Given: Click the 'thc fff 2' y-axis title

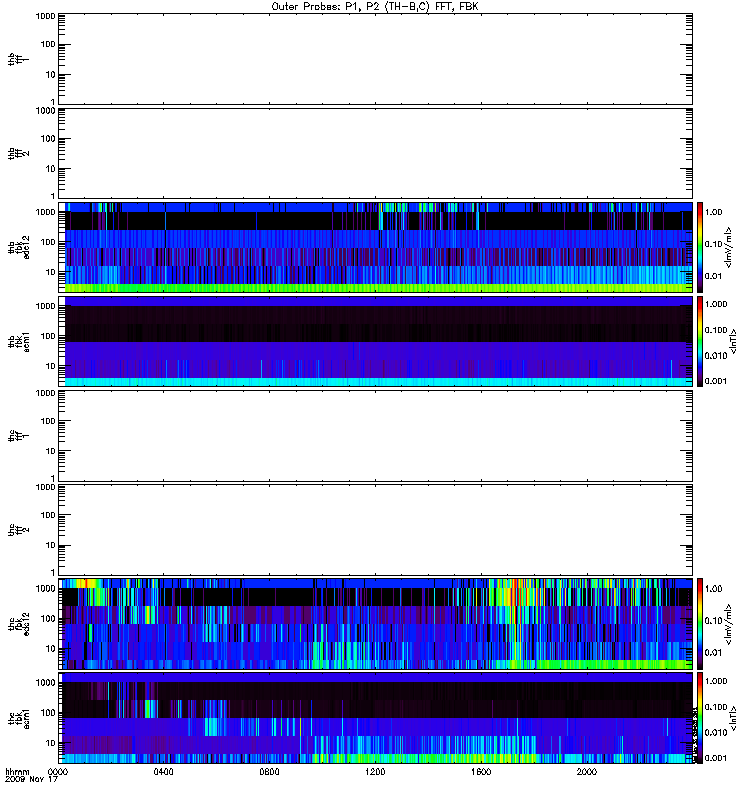Looking at the screenshot, I should [x=19, y=530].
